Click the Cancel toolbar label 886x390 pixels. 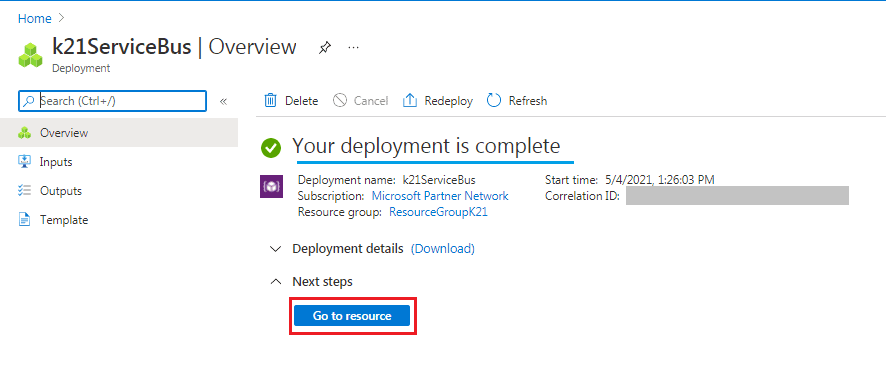pyautogui.click(x=371, y=101)
